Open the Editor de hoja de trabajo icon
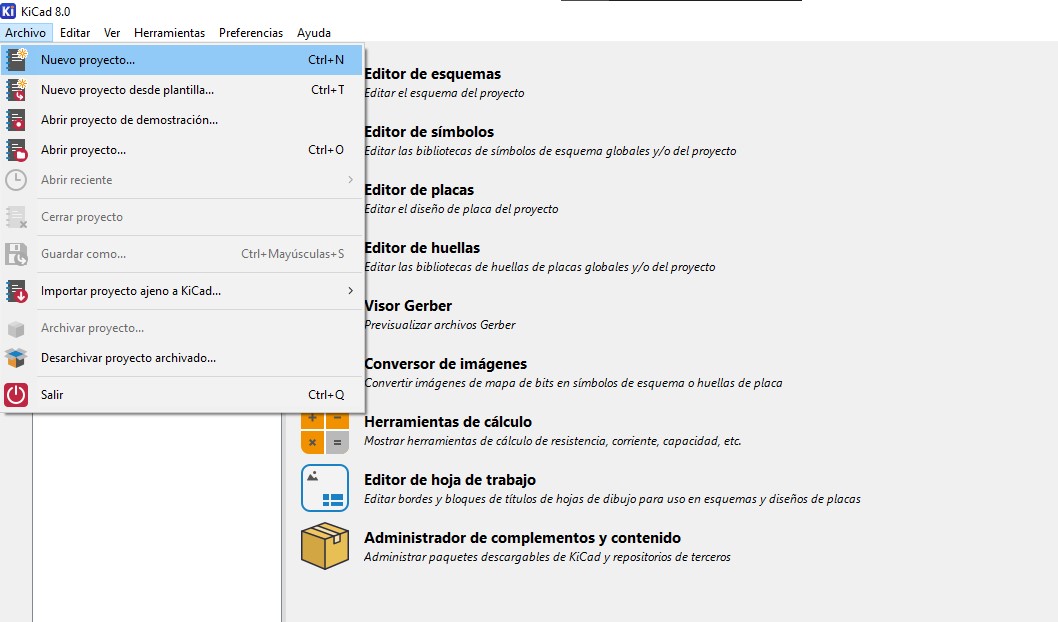This screenshot has height=622, width=1058. [325, 488]
